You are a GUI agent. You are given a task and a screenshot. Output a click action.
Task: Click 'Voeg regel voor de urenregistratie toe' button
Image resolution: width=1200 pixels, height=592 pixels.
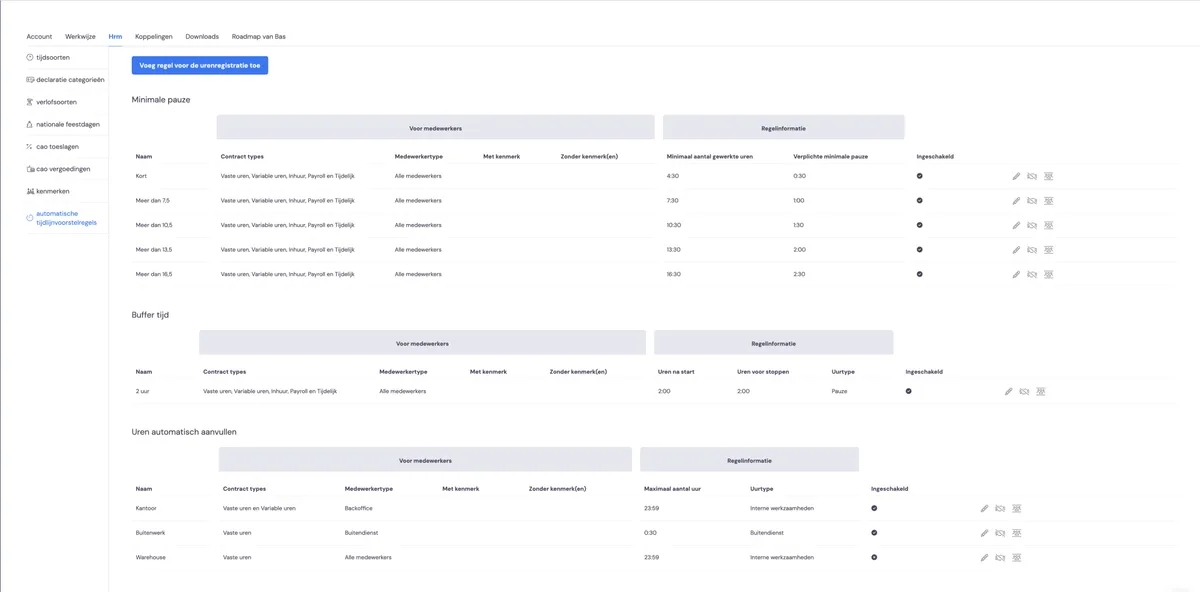(200, 65)
